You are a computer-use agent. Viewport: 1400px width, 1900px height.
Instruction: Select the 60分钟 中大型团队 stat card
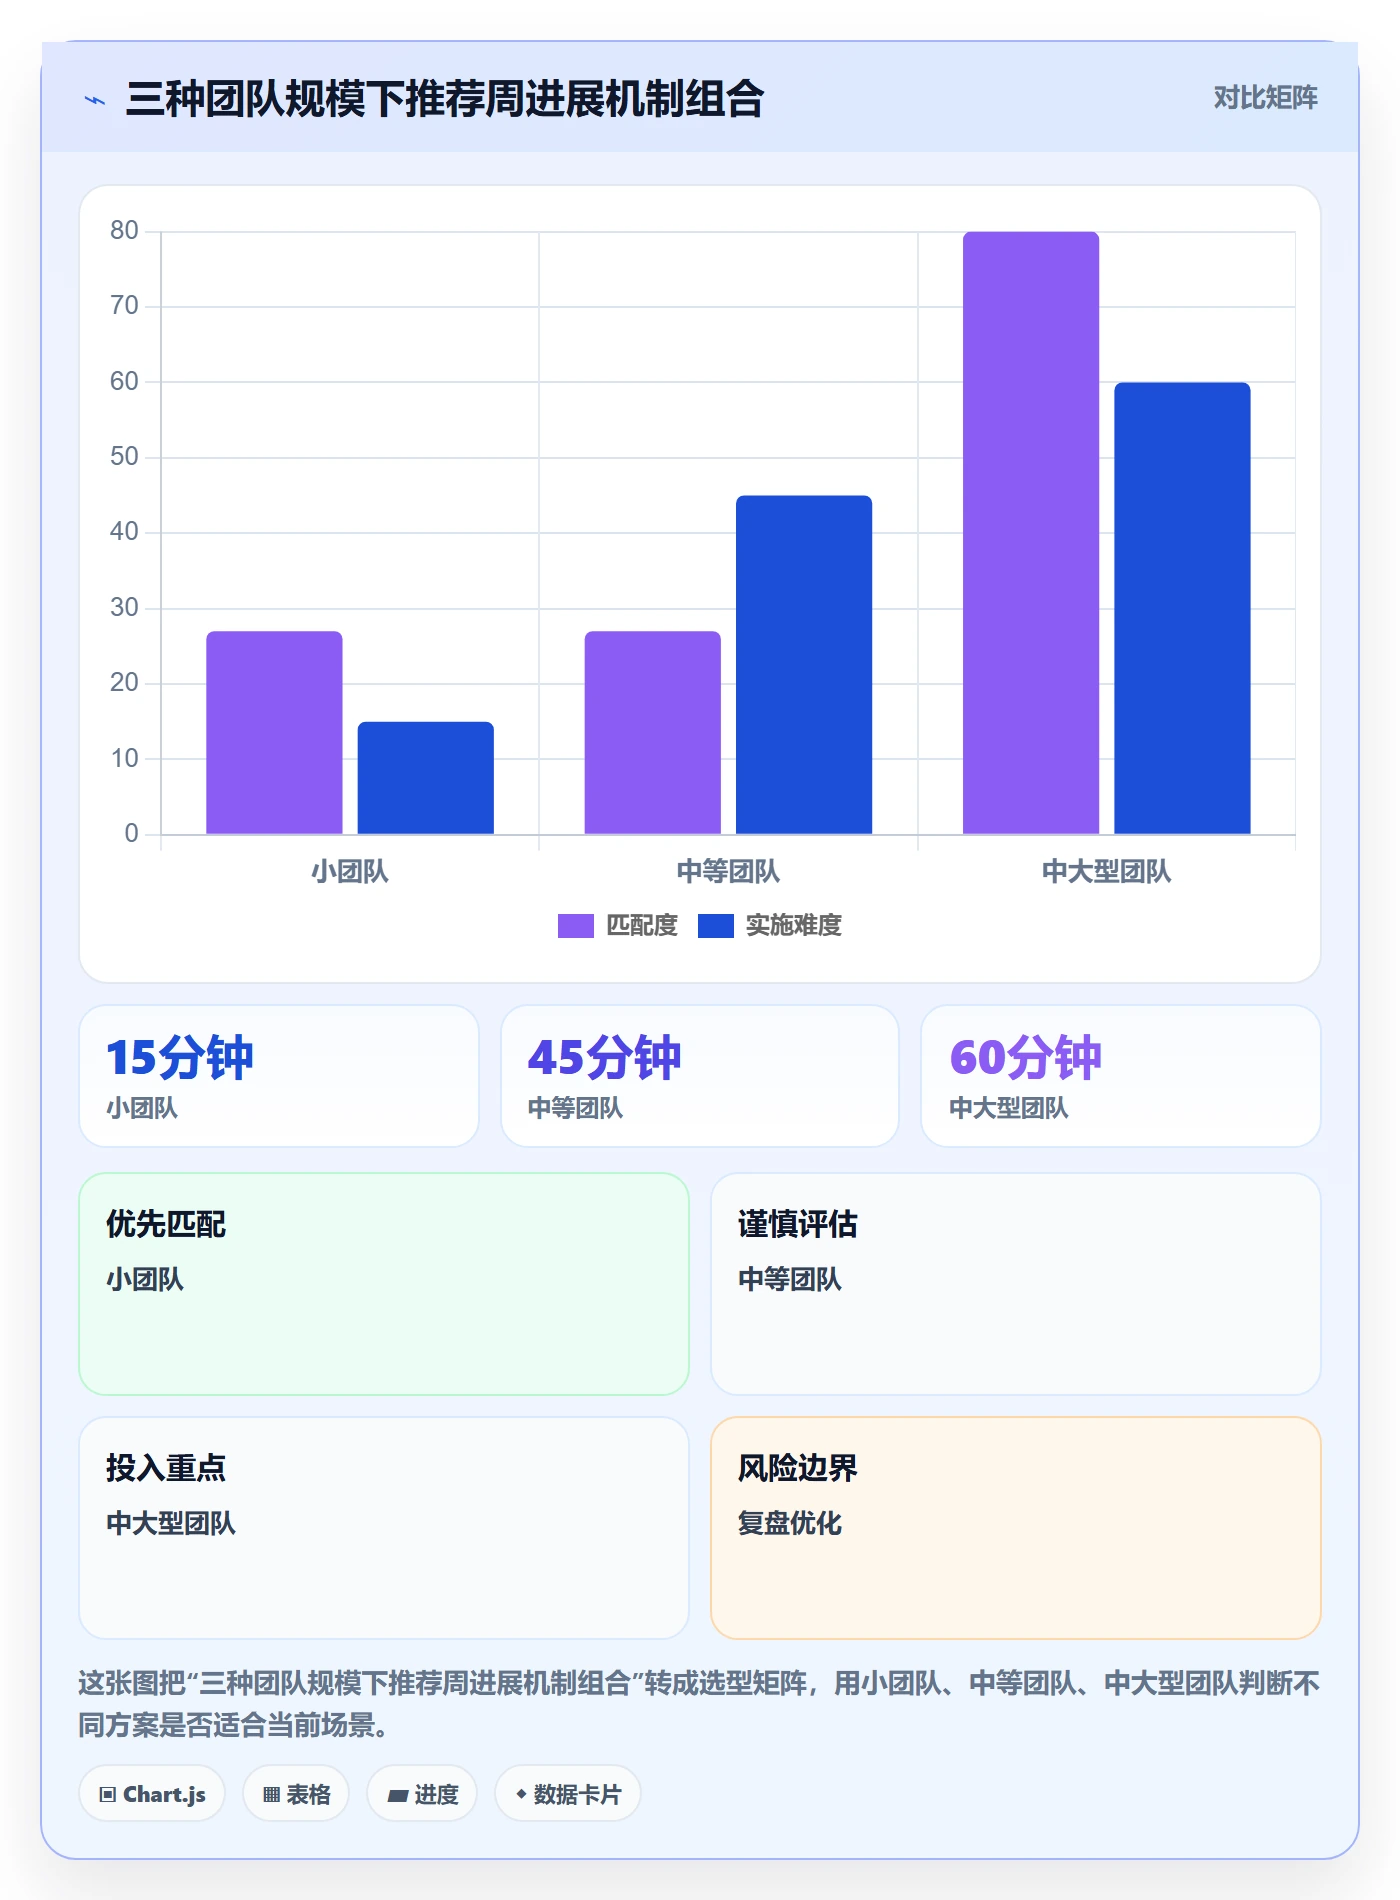[1121, 1076]
